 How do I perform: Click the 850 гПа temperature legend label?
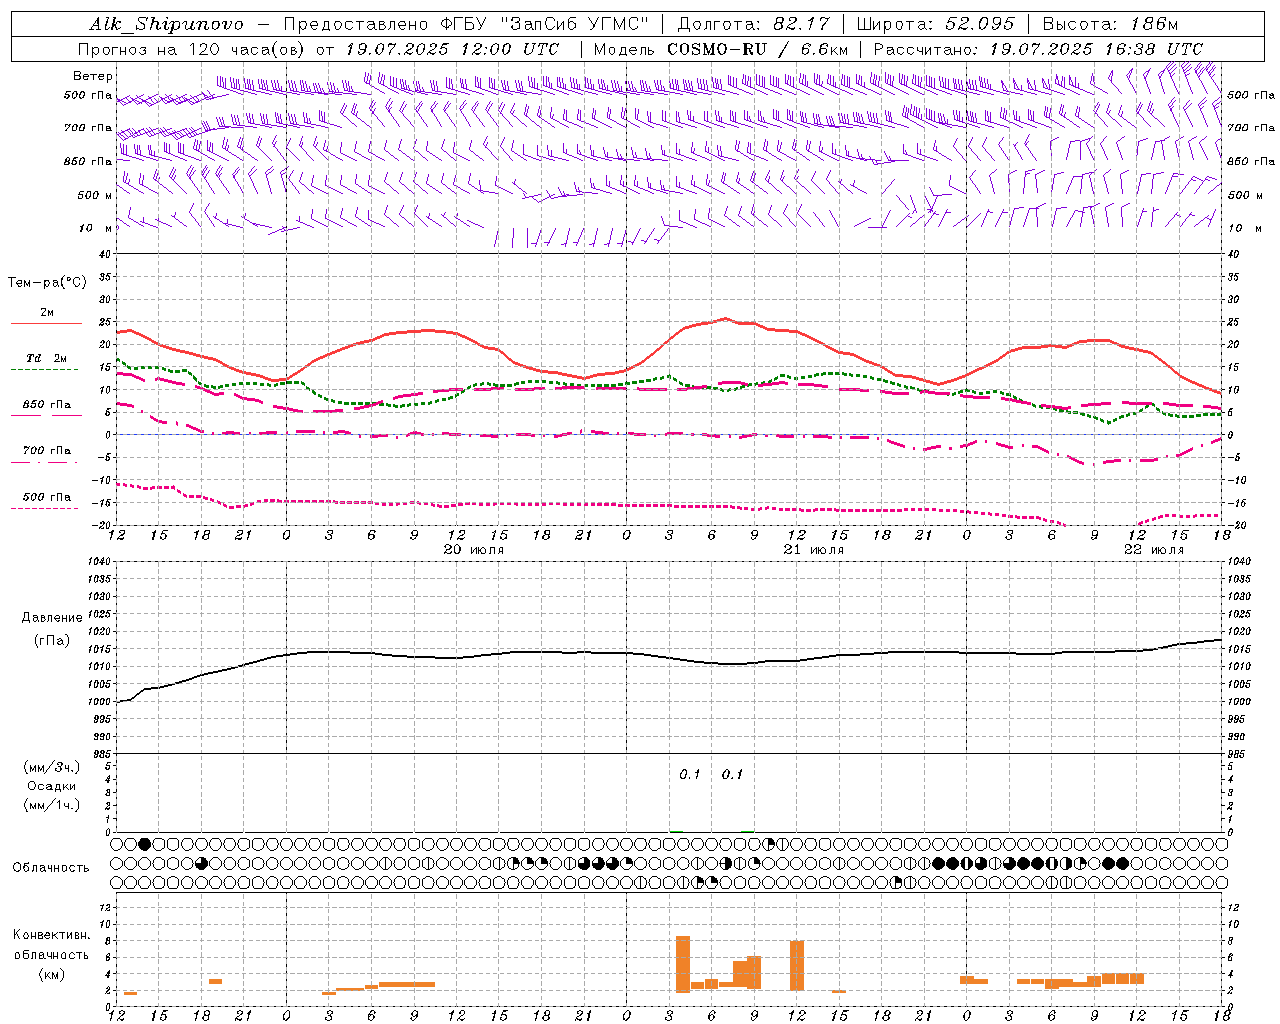click(47, 405)
